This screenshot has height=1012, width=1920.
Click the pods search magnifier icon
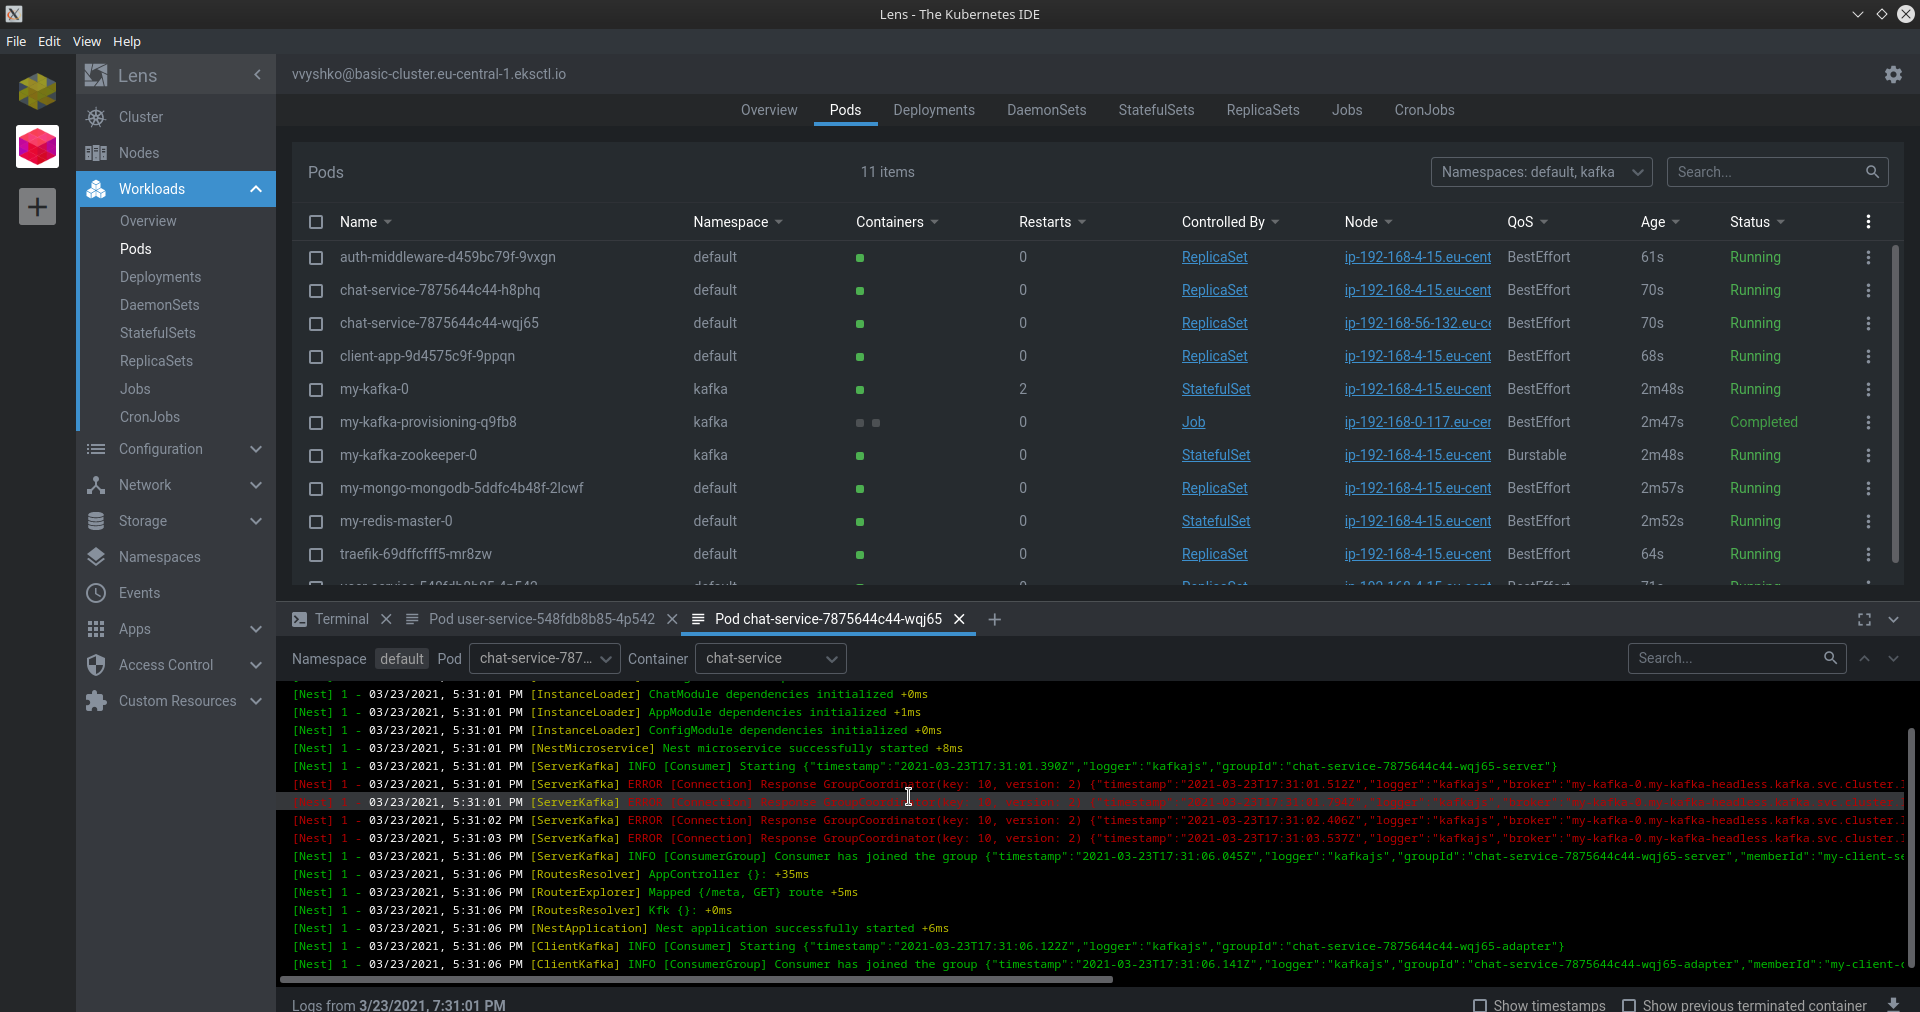[x=1872, y=172]
